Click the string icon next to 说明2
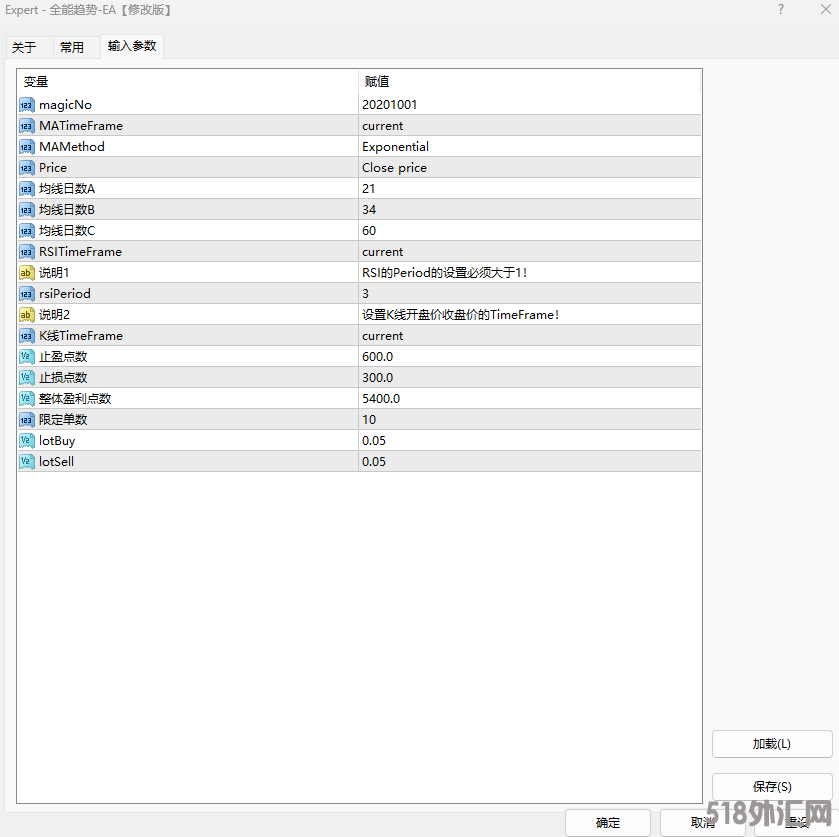 [x=27, y=315]
